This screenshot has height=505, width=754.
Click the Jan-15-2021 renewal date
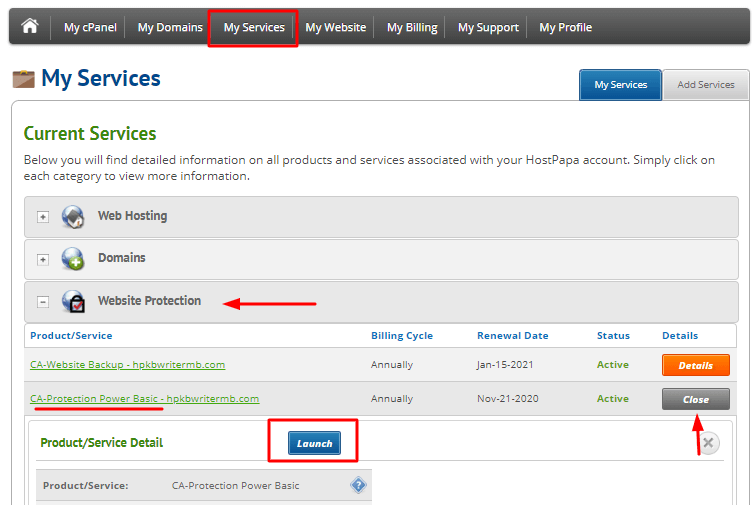coord(505,365)
